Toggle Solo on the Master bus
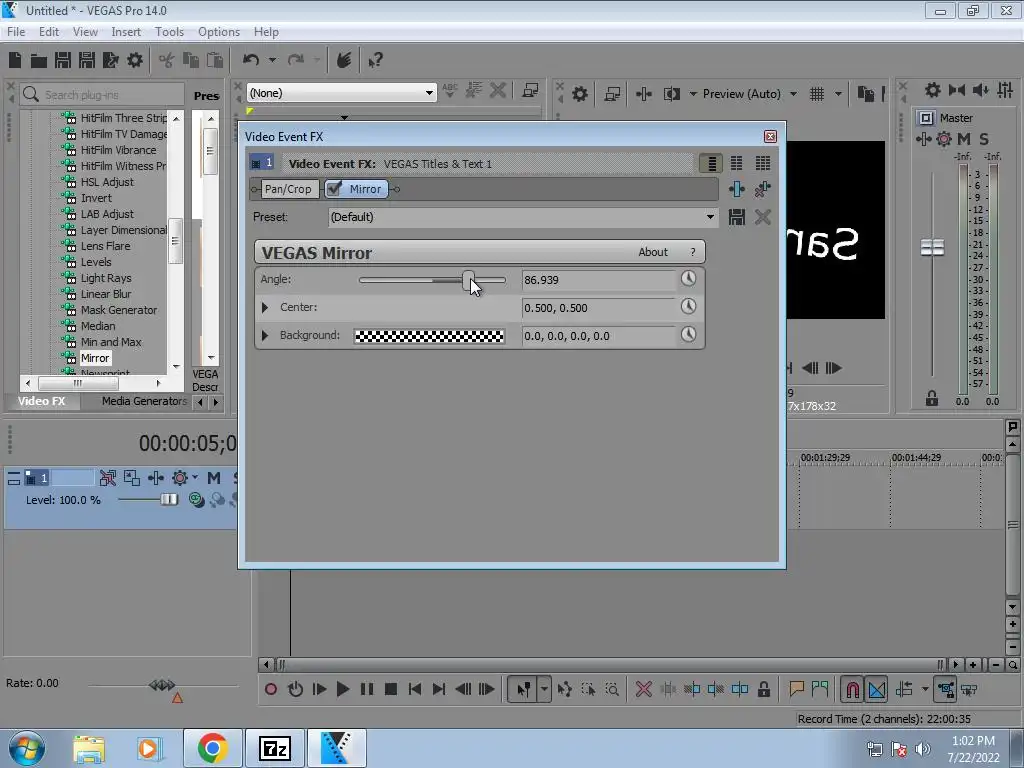Viewport: 1024px width, 768px height. [984, 139]
